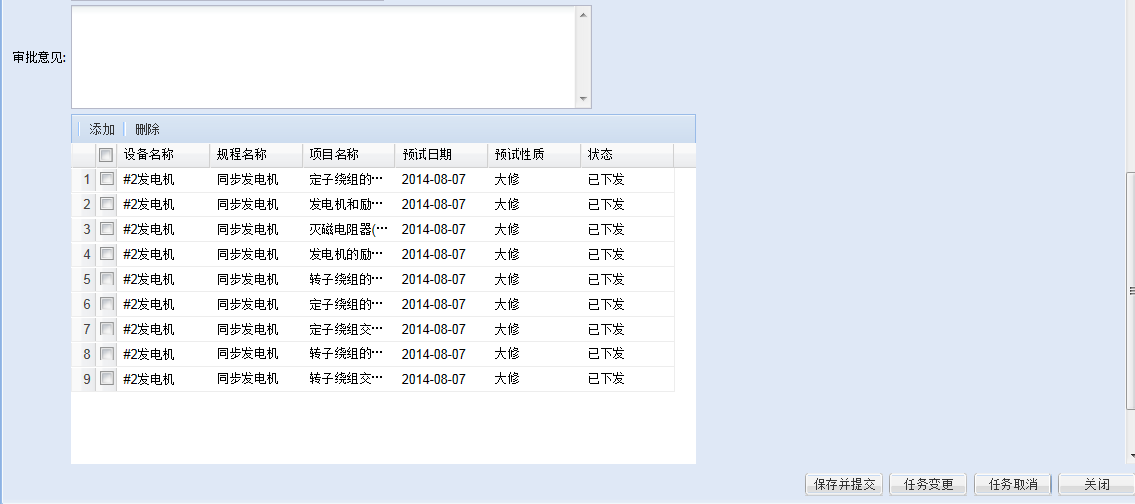Click the 状态 column header
The height and width of the screenshot is (504, 1135).
(600, 155)
